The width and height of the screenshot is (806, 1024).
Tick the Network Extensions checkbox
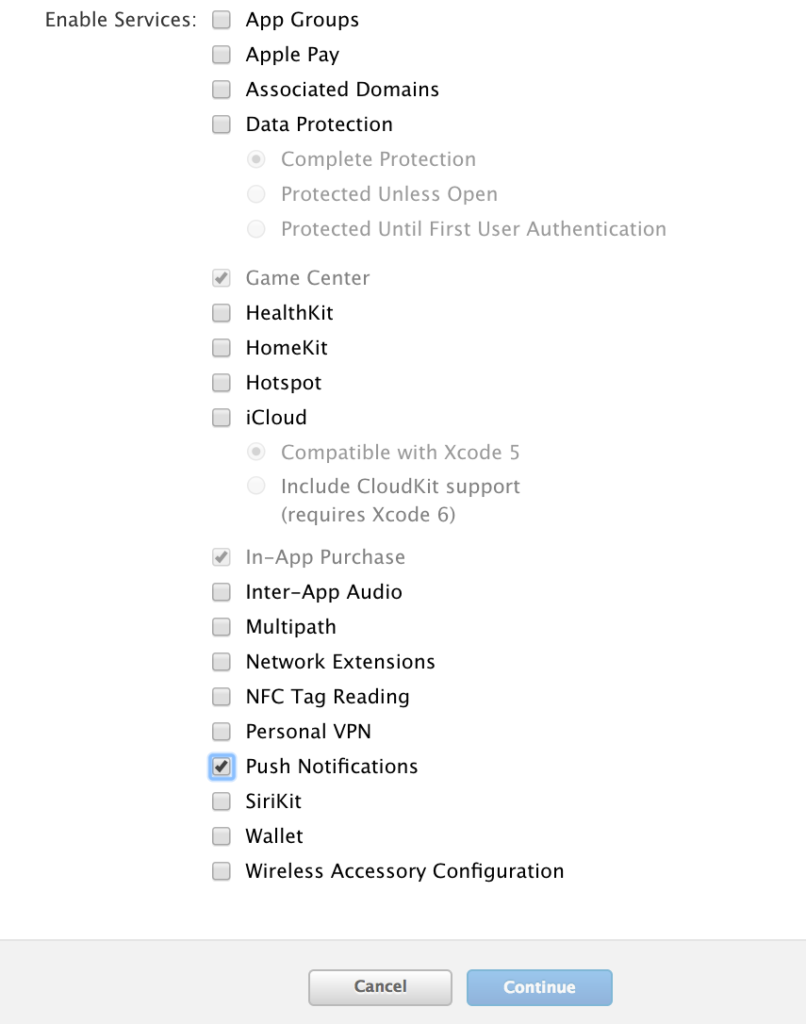(221, 662)
